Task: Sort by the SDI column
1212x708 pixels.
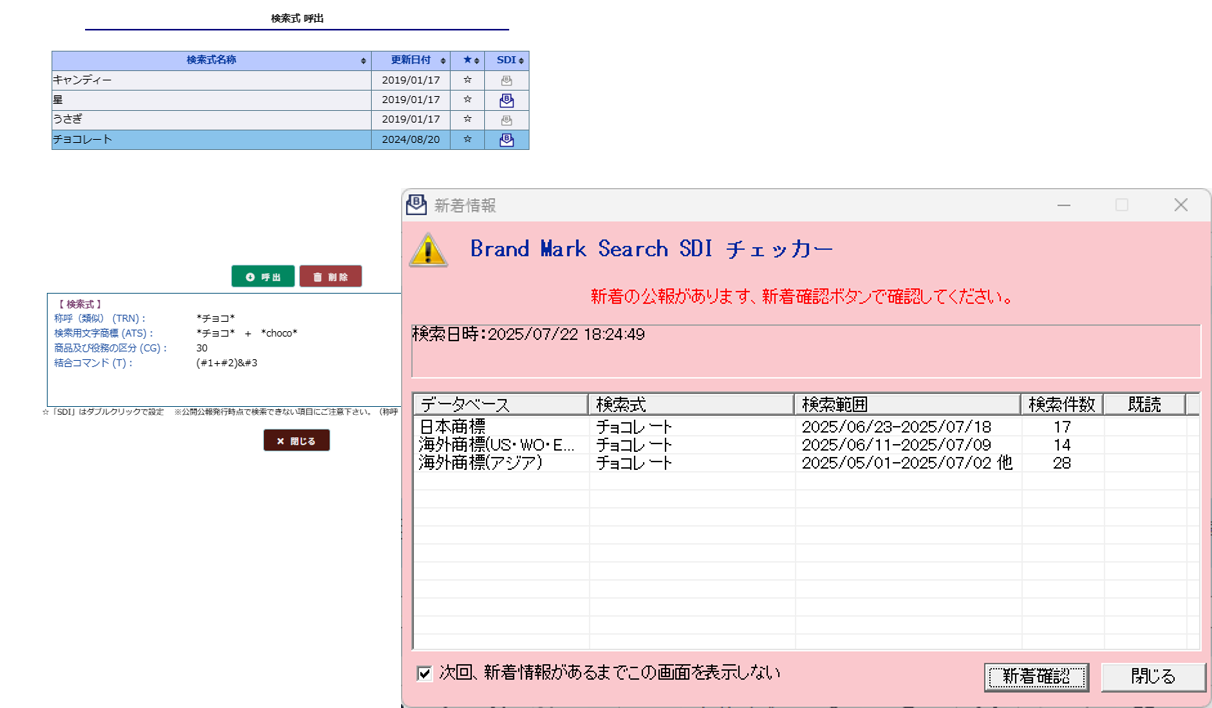Action: click(x=507, y=61)
